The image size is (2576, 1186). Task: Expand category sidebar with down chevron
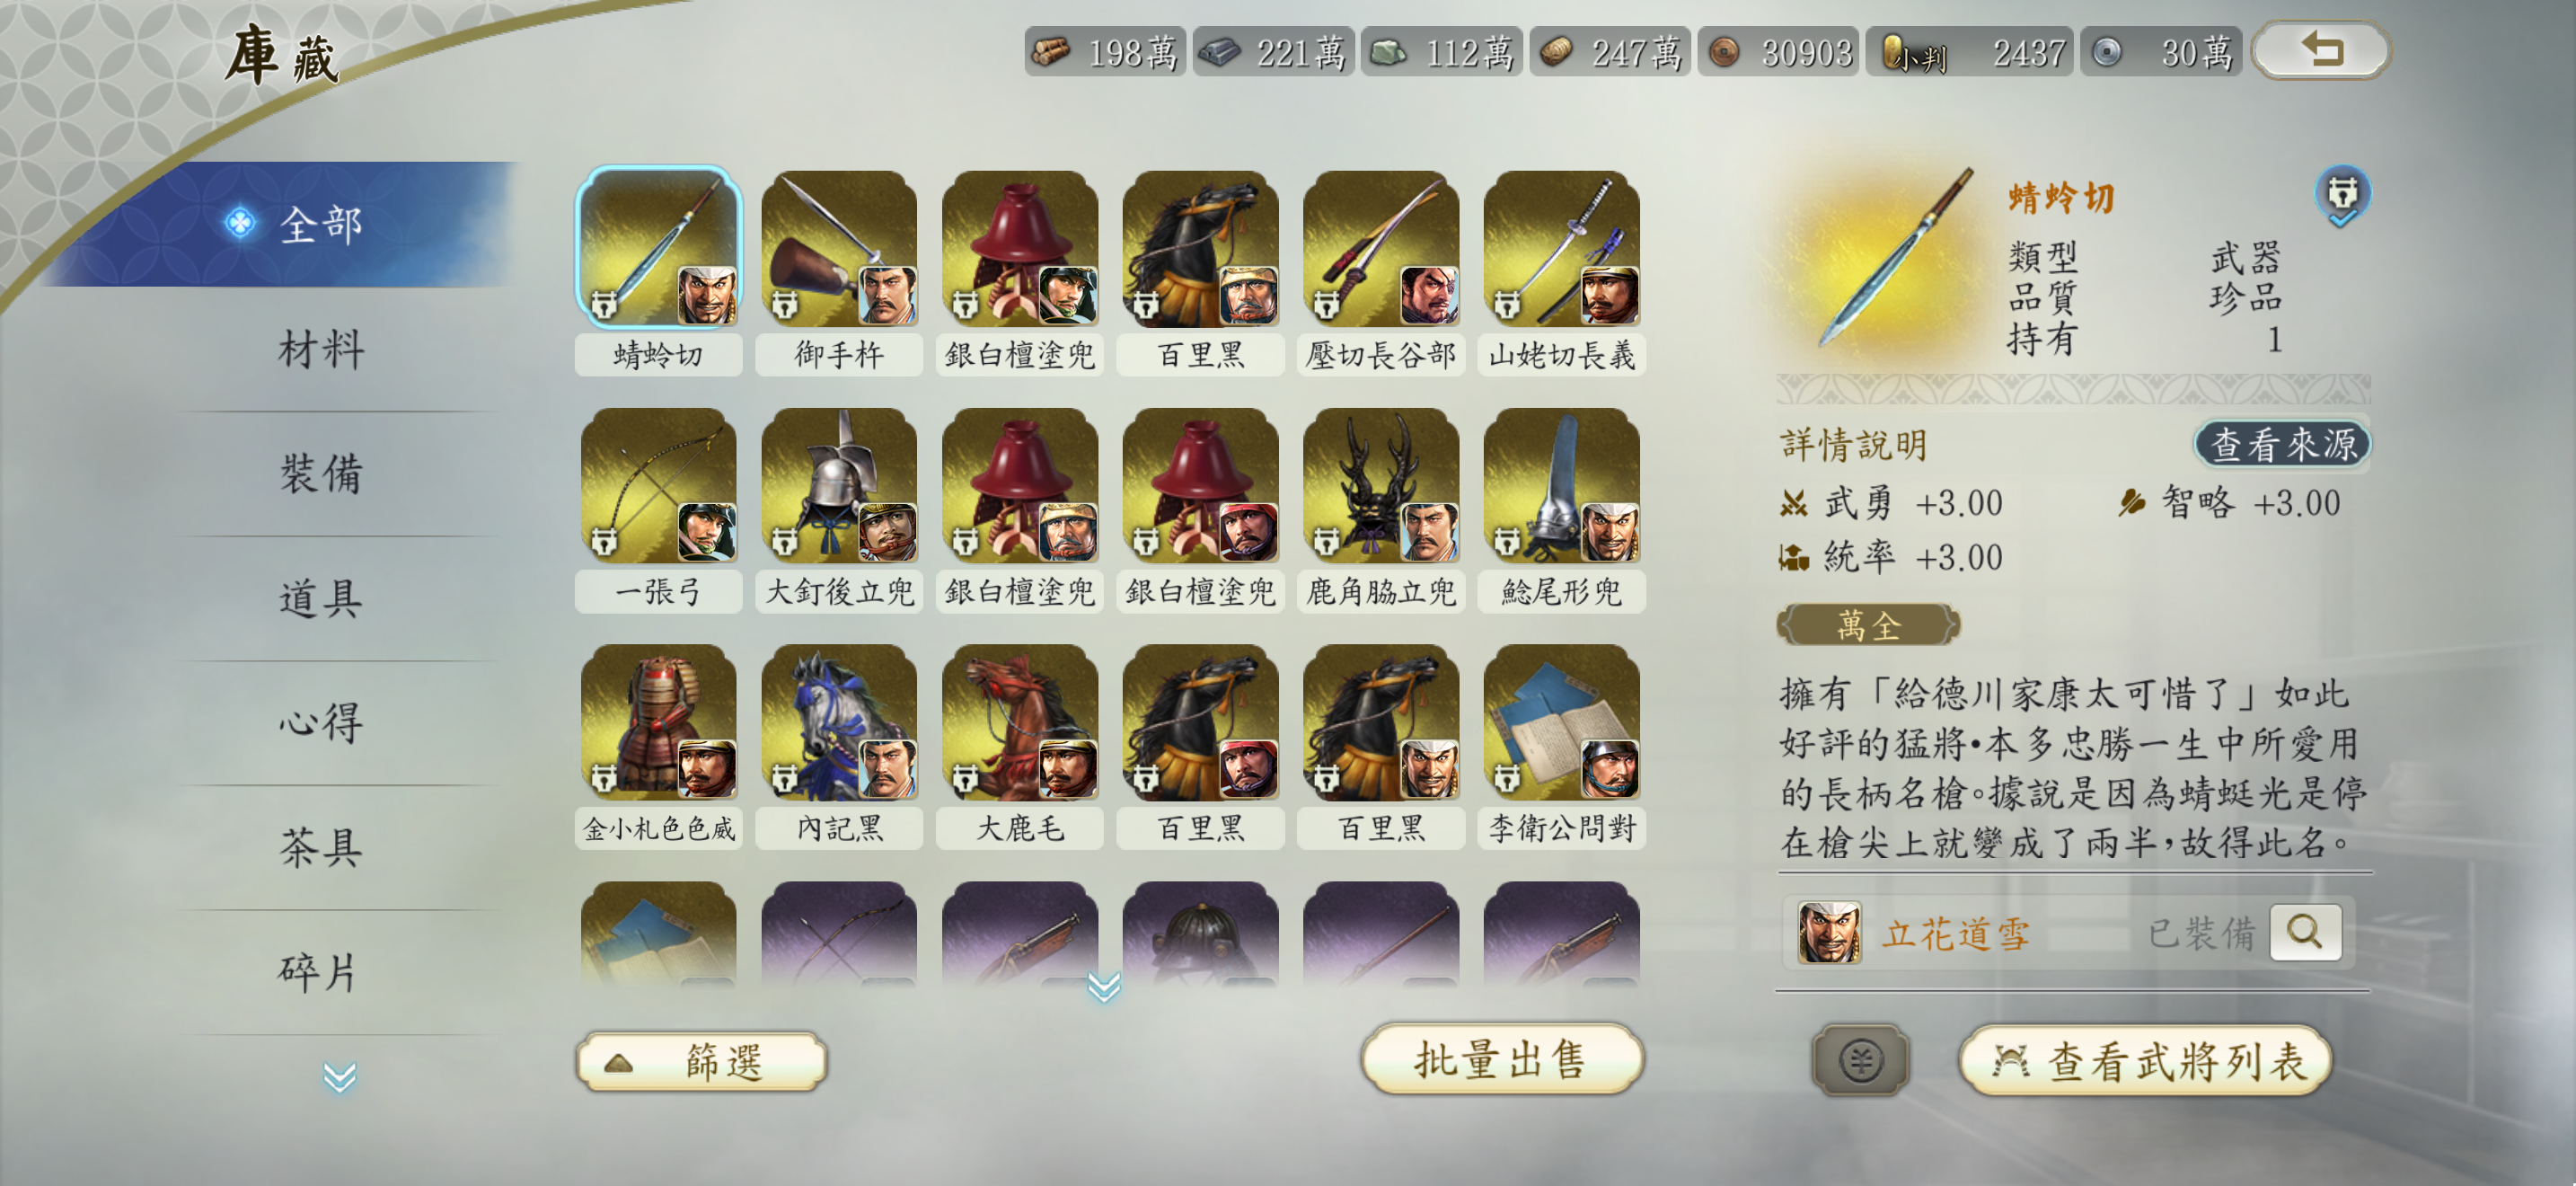coord(339,1076)
